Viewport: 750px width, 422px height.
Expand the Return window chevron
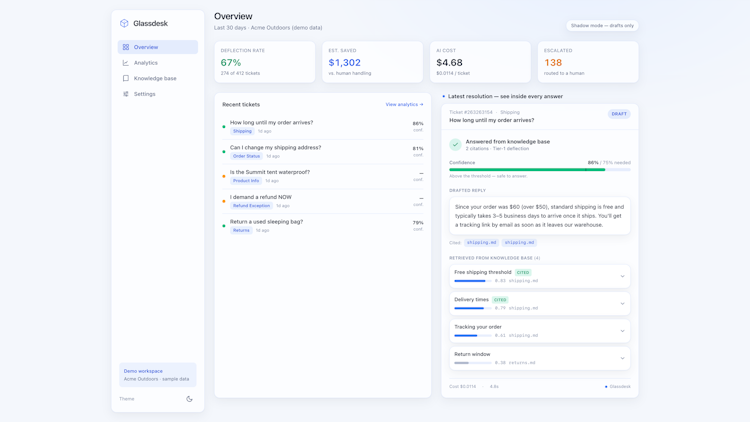[x=622, y=358]
